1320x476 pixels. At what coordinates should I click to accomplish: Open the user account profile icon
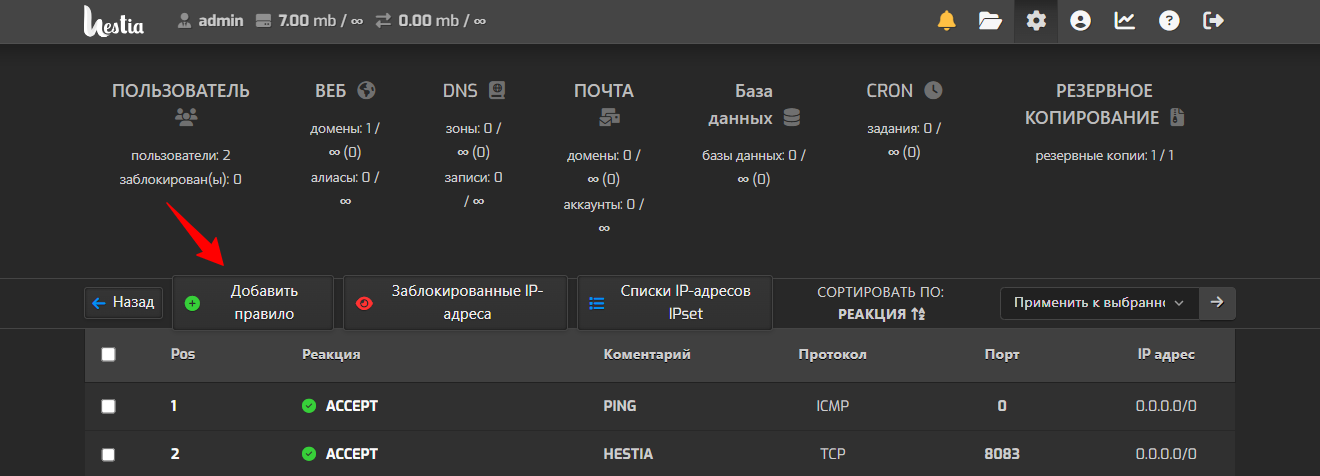(1080, 20)
